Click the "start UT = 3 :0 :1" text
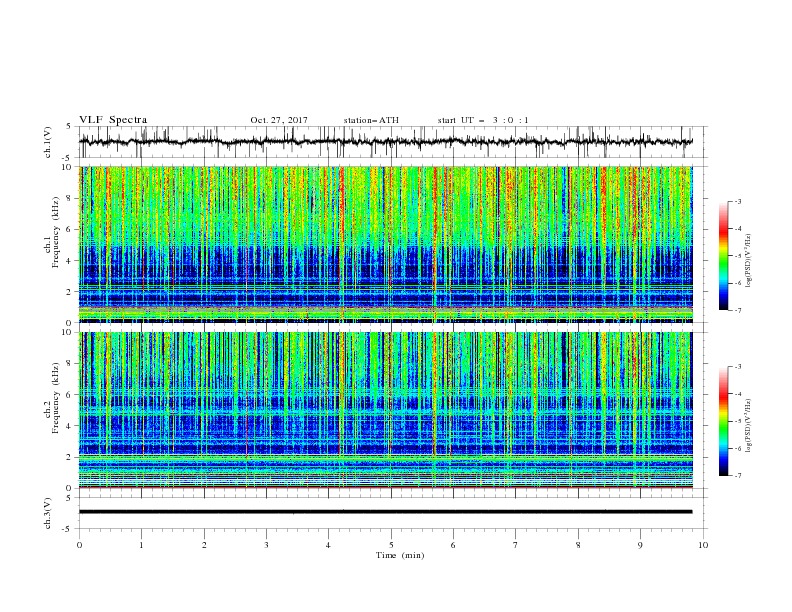Viewport: 792px width, 612px height. [x=483, y=120]
